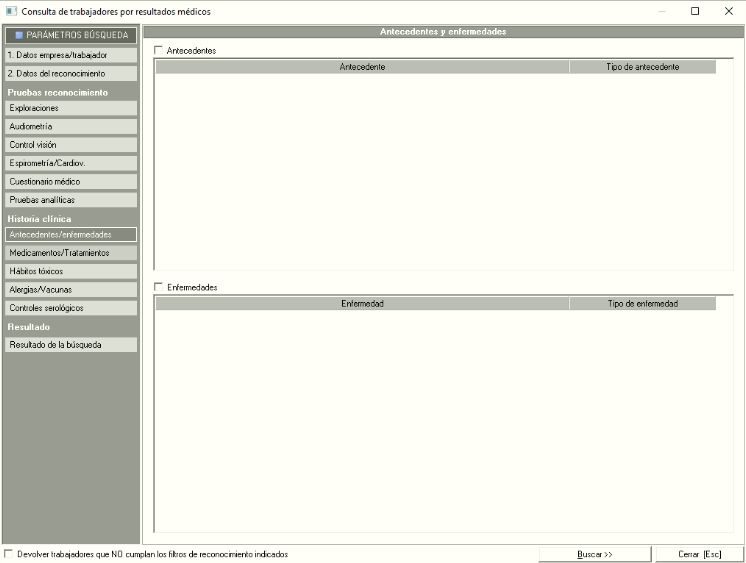Click the Tipo de antecedente column header
Screen dimensions: 746x563
643,67
